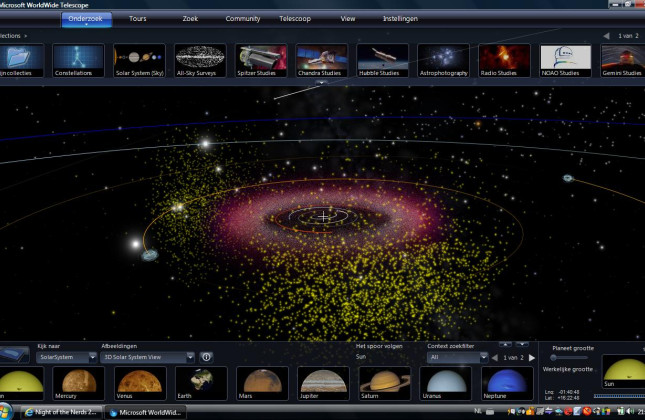
Task: Open the View tab
Action: 348,19
